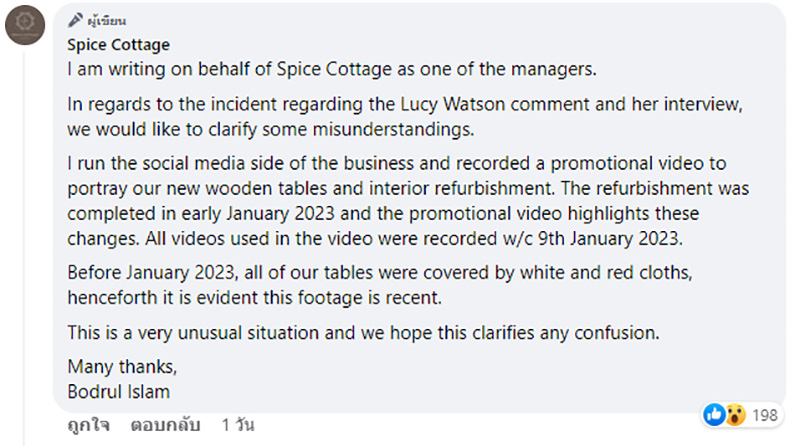Open the Spice Cottage profile name link
Screen dimensions: 800x446
tap(118, 45)
